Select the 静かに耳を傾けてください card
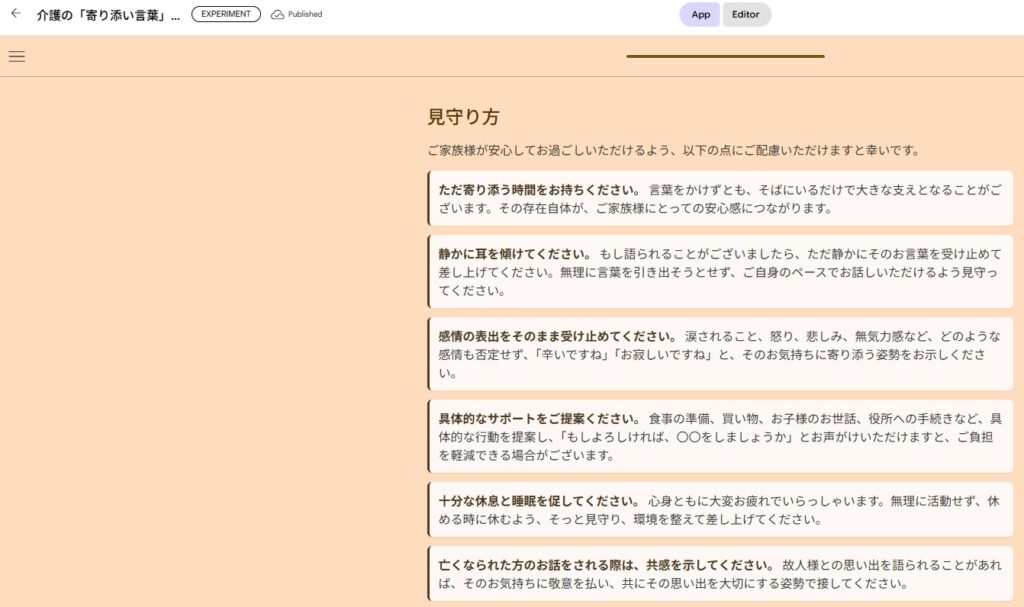1024x607 pixels. tap(720, 272)
